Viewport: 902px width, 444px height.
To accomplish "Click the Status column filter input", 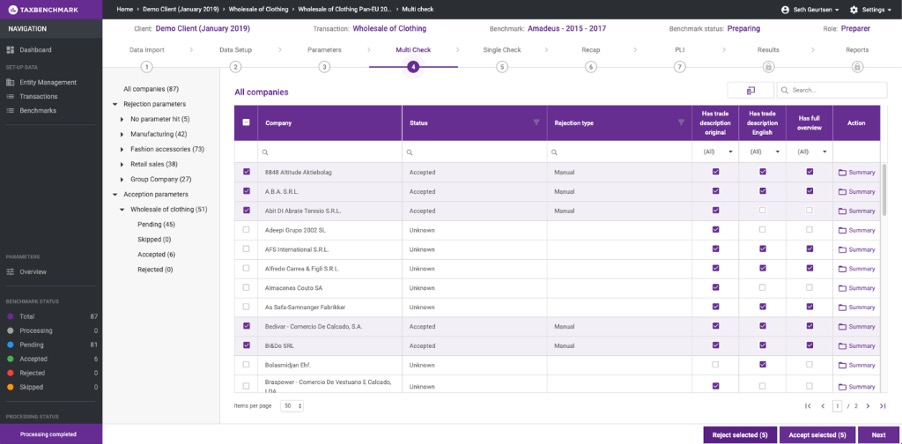I will (475, 152).
